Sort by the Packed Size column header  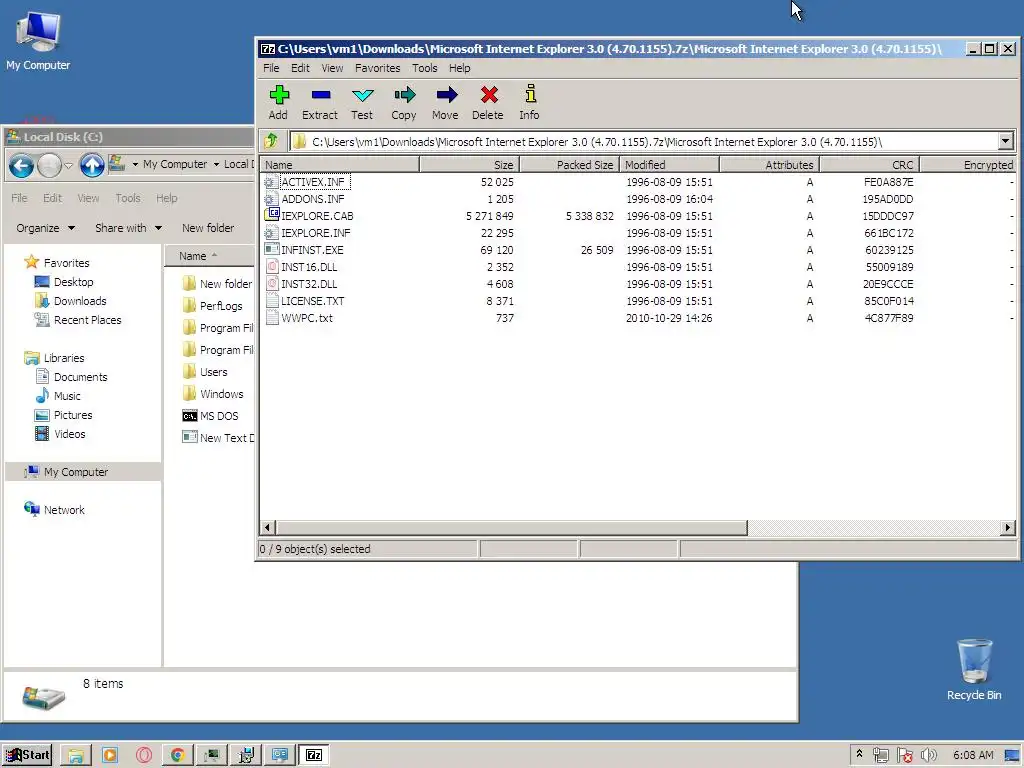[x=569, y=165]
